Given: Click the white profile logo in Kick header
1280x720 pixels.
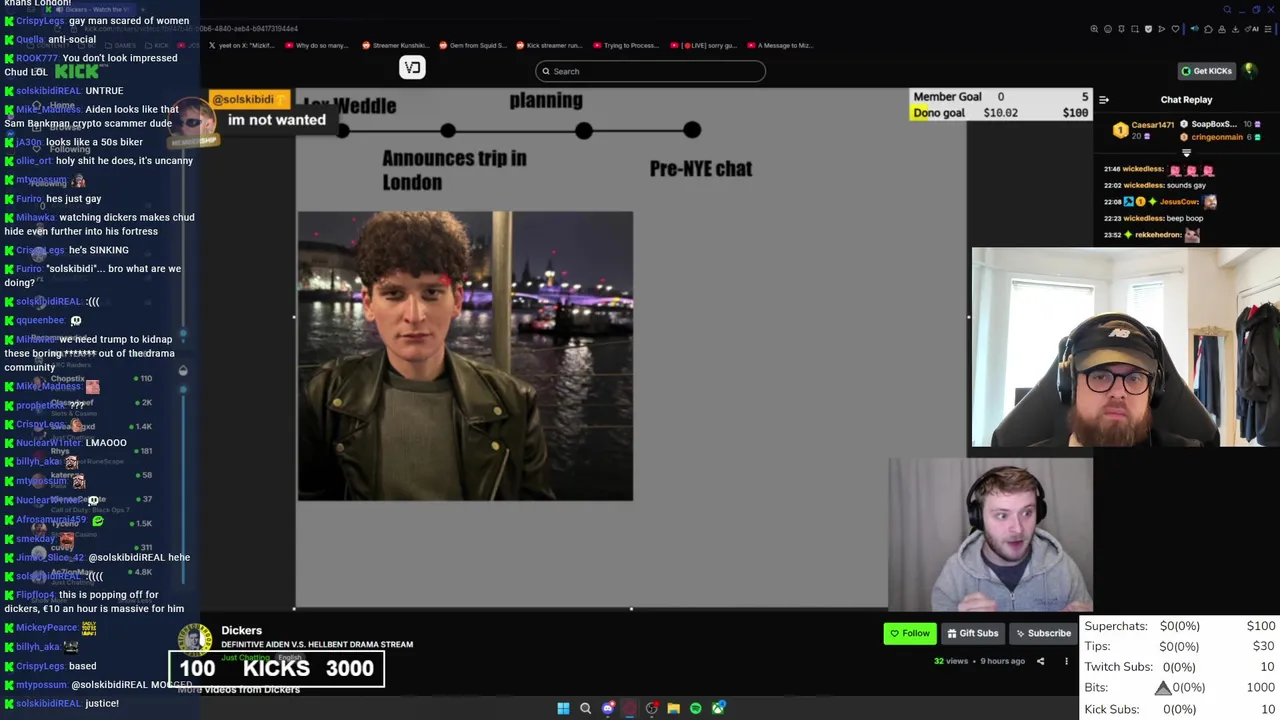Looking at the screenshot, I should (x=412, y=67).
